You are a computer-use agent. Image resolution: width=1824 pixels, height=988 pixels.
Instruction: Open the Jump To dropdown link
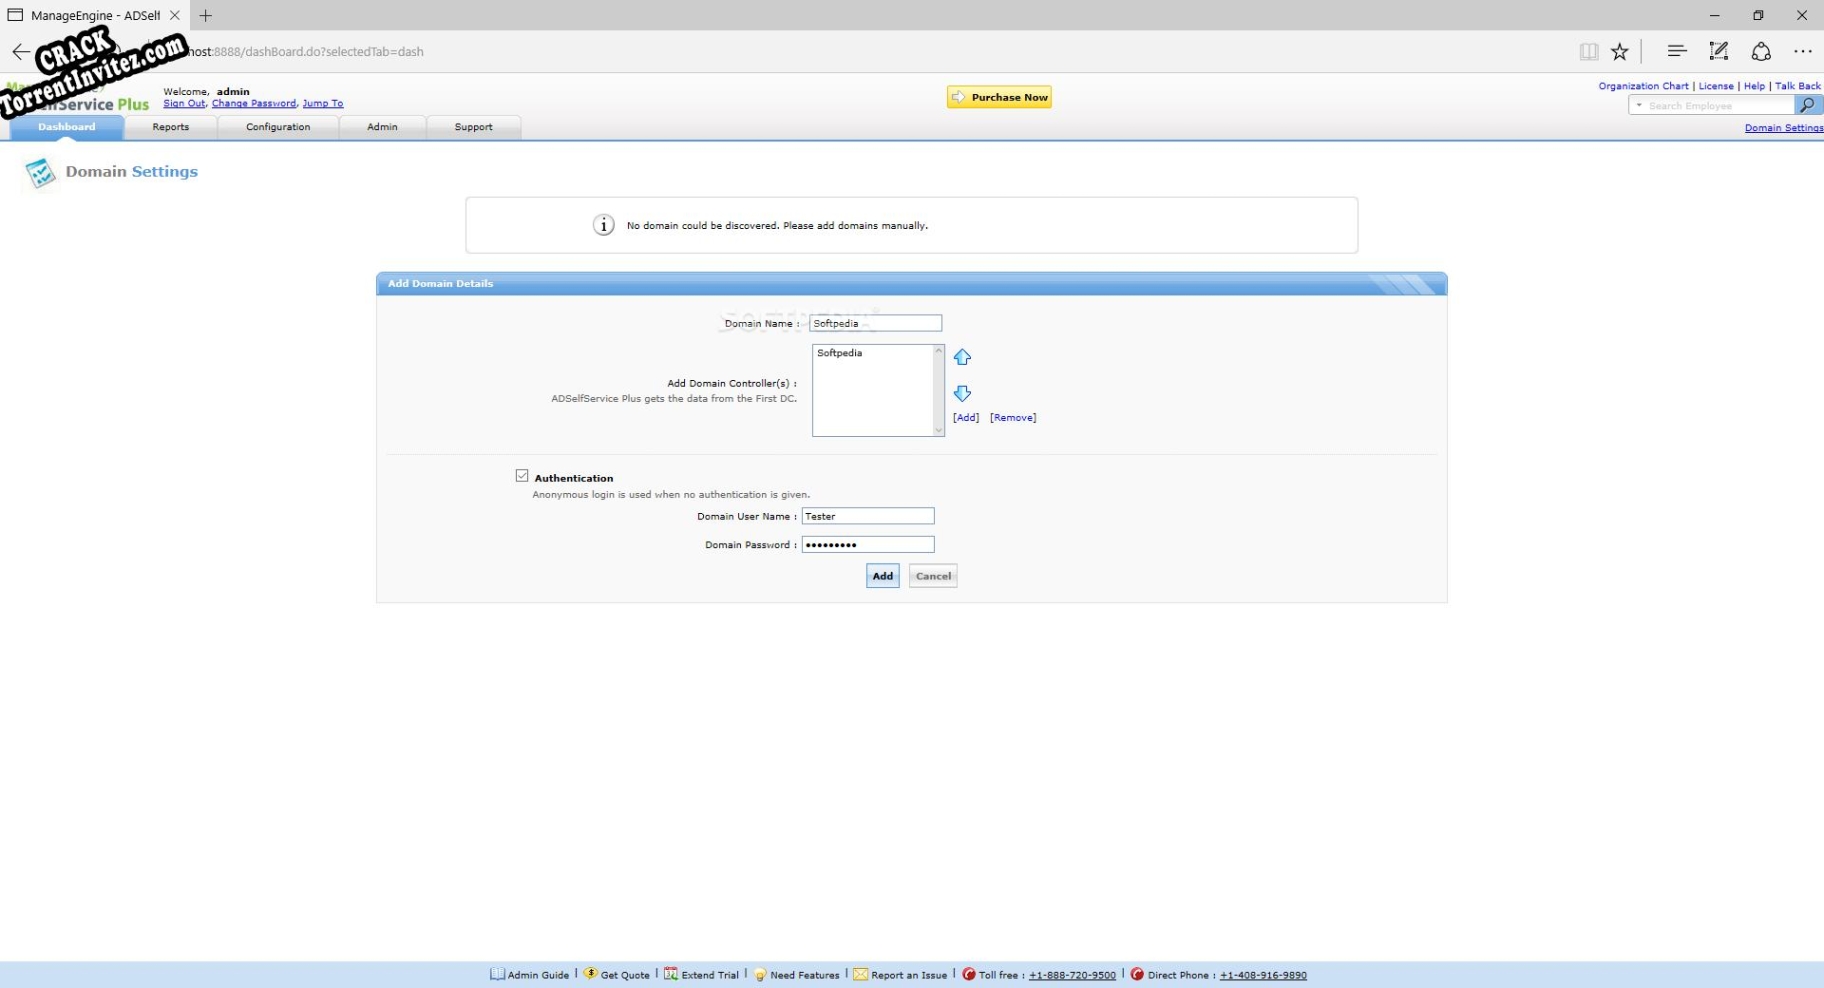(322, 103)
